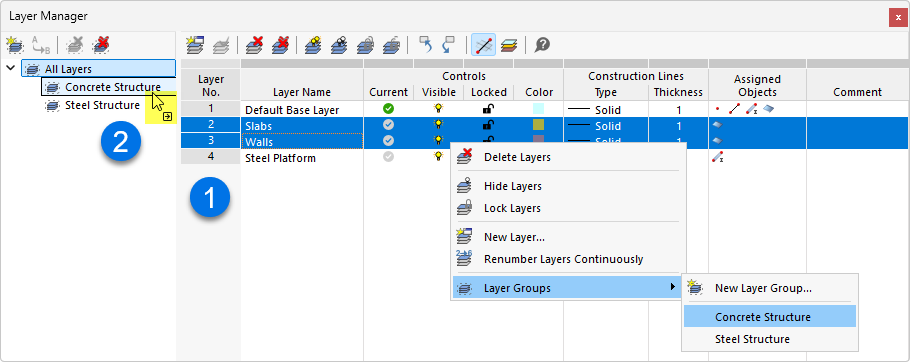Click the Assigned Objects column header
This screenshot has width=910, height=362.
point(757,85)
